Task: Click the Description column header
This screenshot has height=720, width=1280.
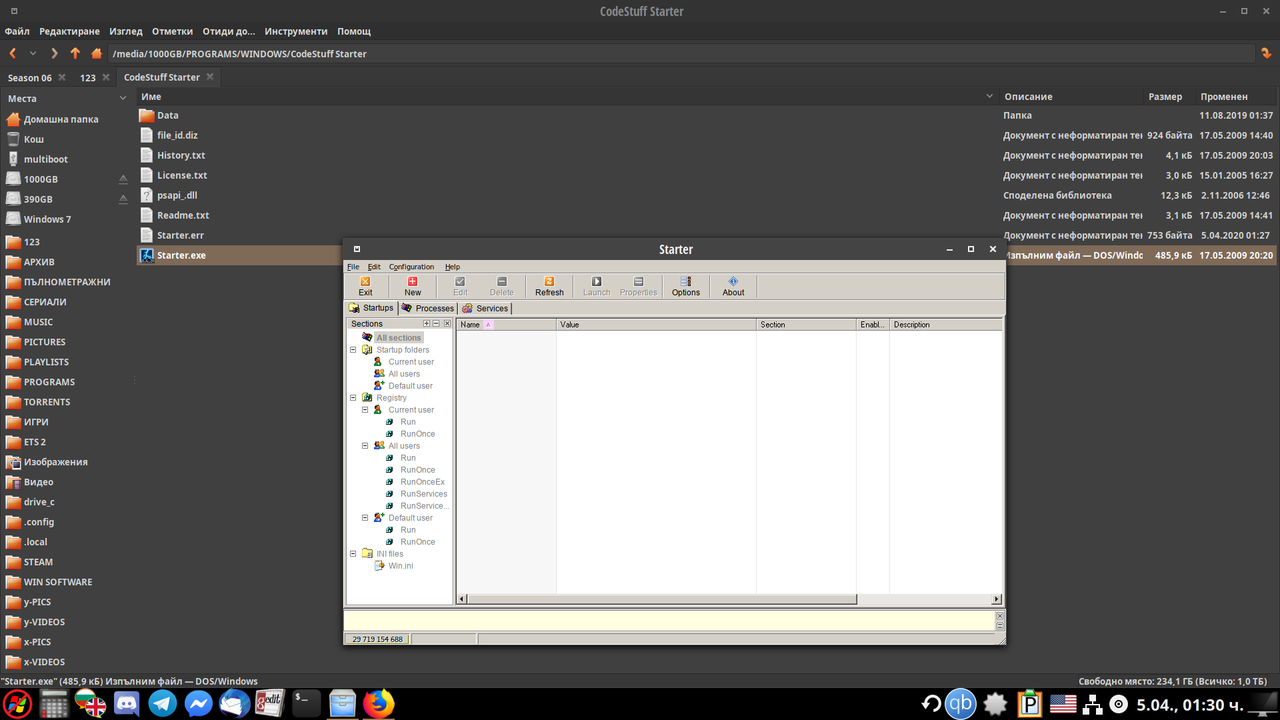Action: click(946, 325)
